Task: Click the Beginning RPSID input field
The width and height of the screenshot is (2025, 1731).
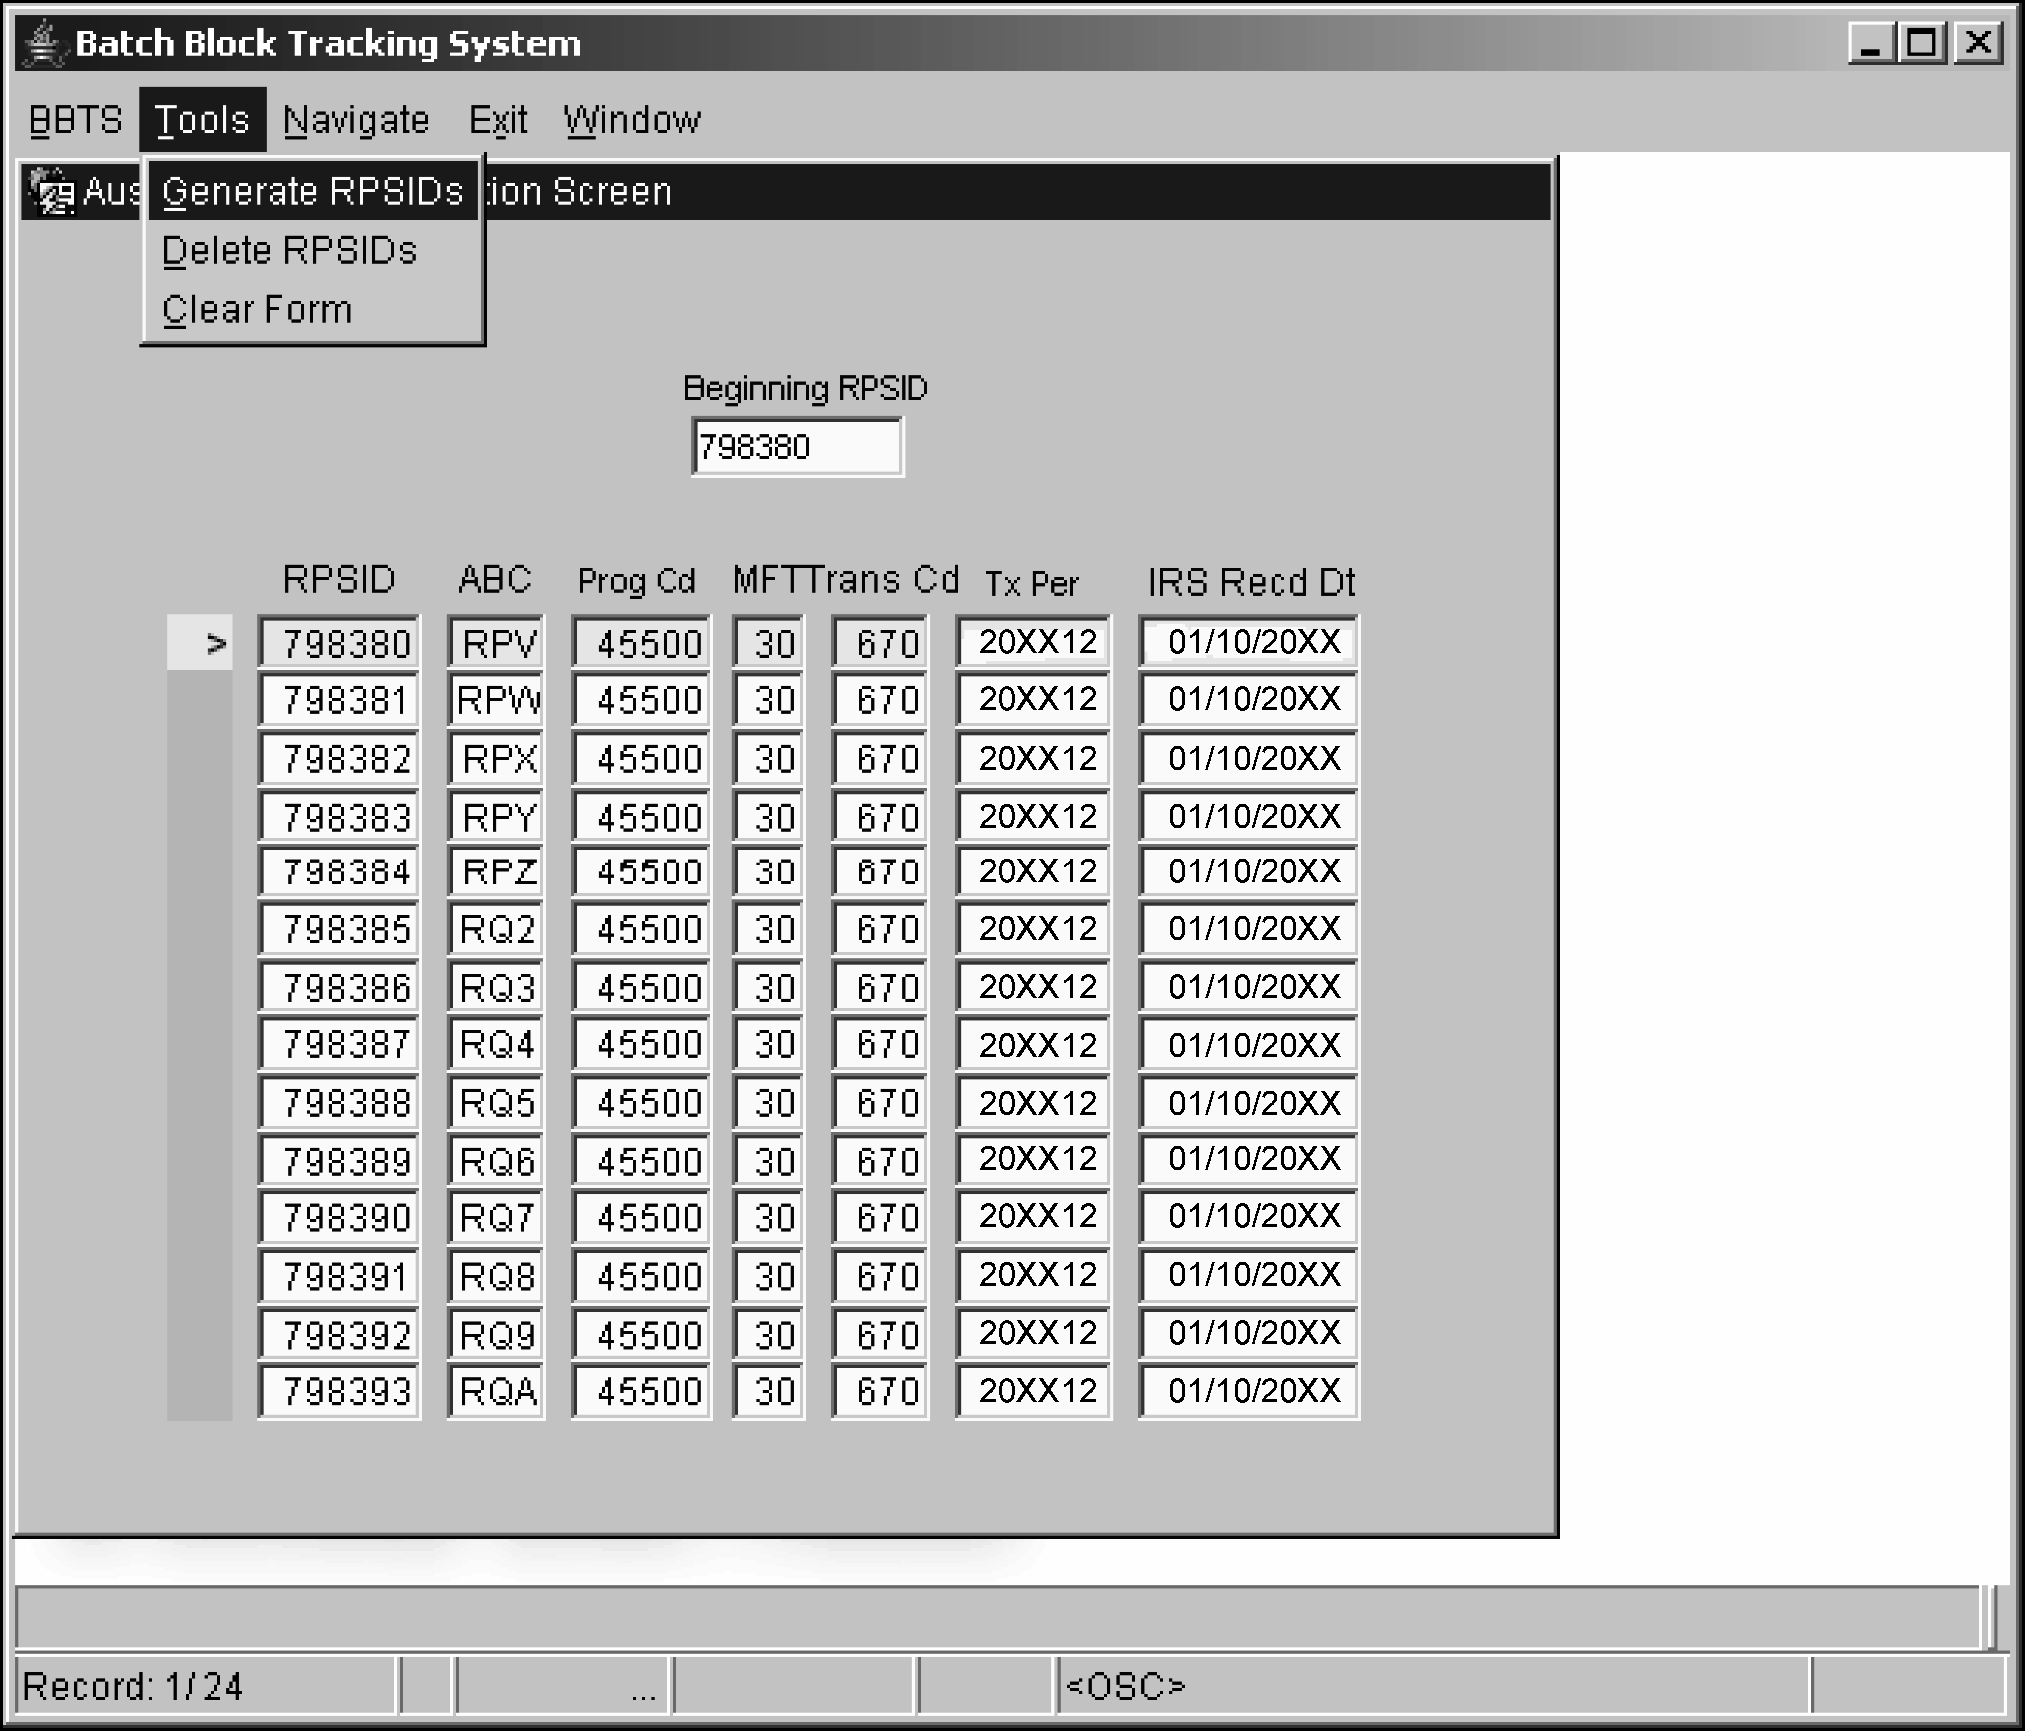Action: [796, 447]
